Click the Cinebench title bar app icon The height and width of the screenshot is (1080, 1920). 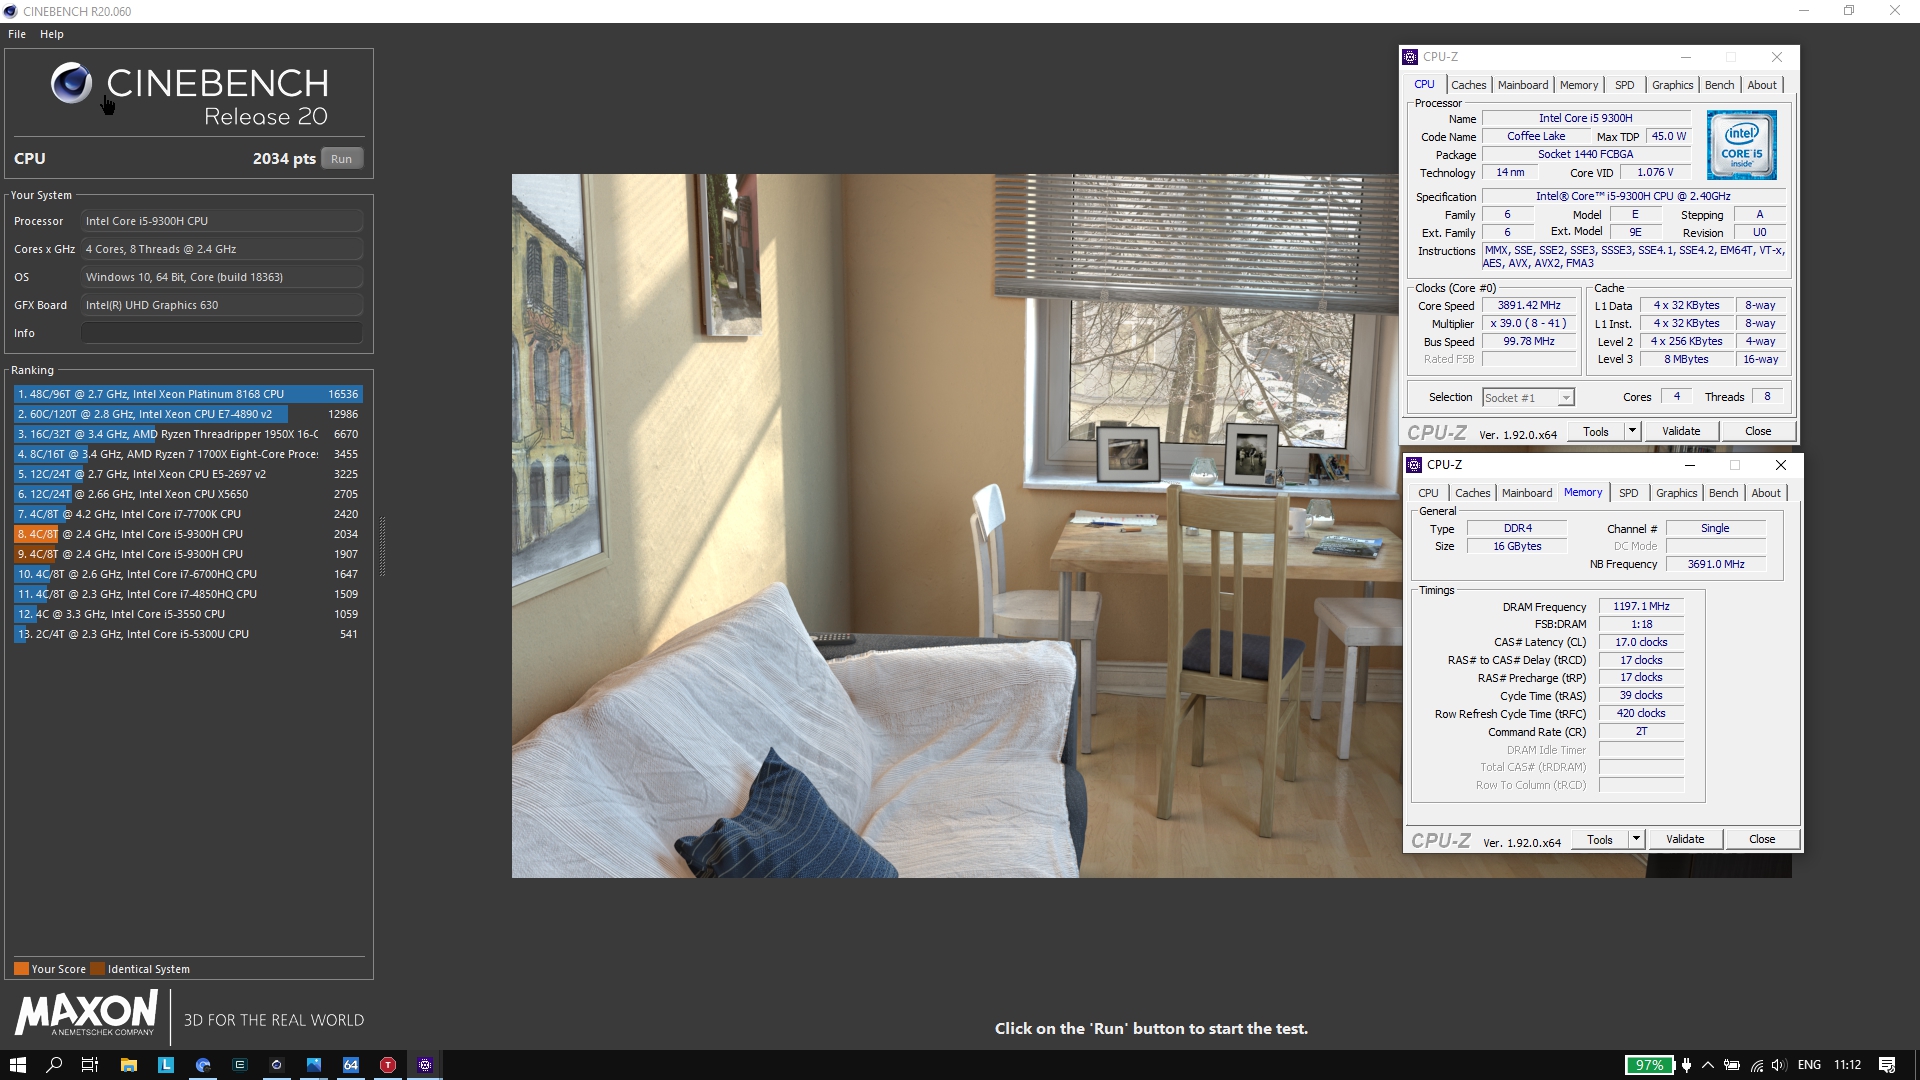click(10, 11)
